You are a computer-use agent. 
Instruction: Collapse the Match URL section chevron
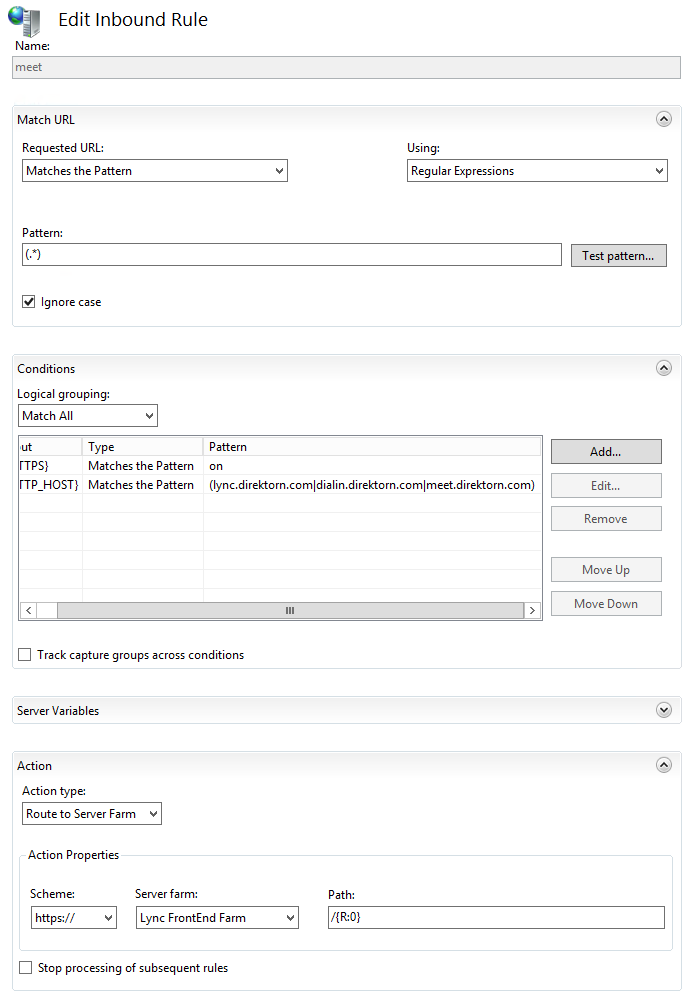coord(663,119)
